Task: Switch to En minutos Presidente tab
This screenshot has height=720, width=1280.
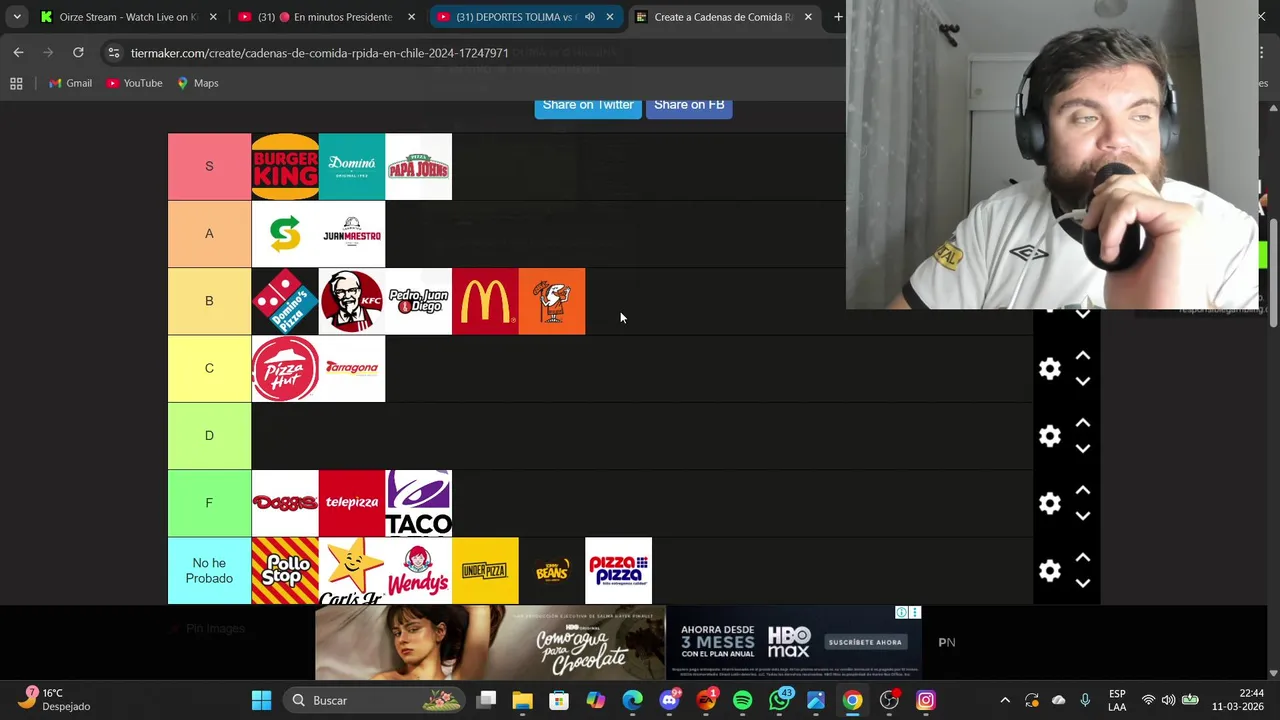Action: [326, 17]
